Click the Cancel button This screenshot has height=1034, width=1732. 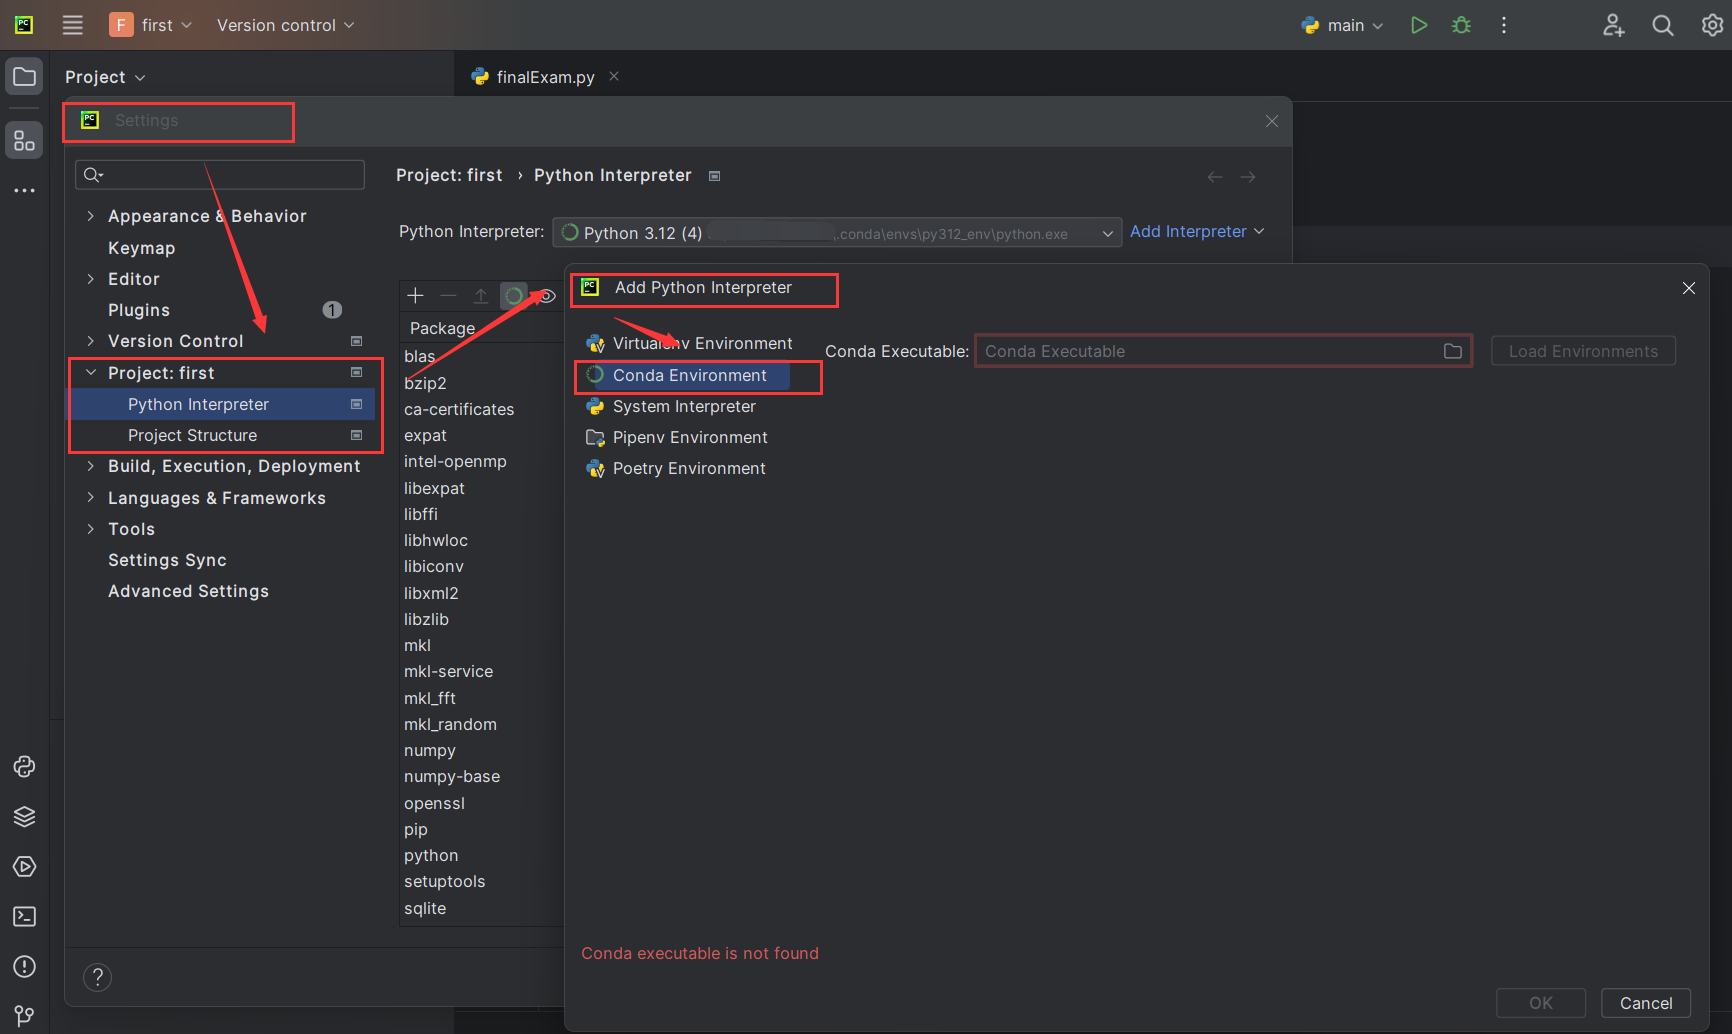coord(1645,1003)
